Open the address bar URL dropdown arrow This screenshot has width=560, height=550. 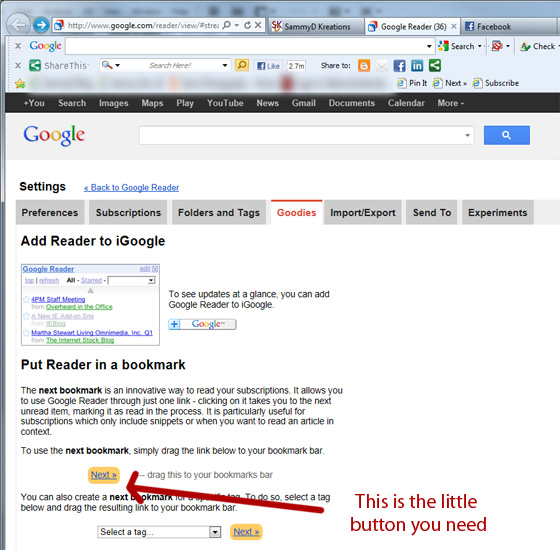236,25
